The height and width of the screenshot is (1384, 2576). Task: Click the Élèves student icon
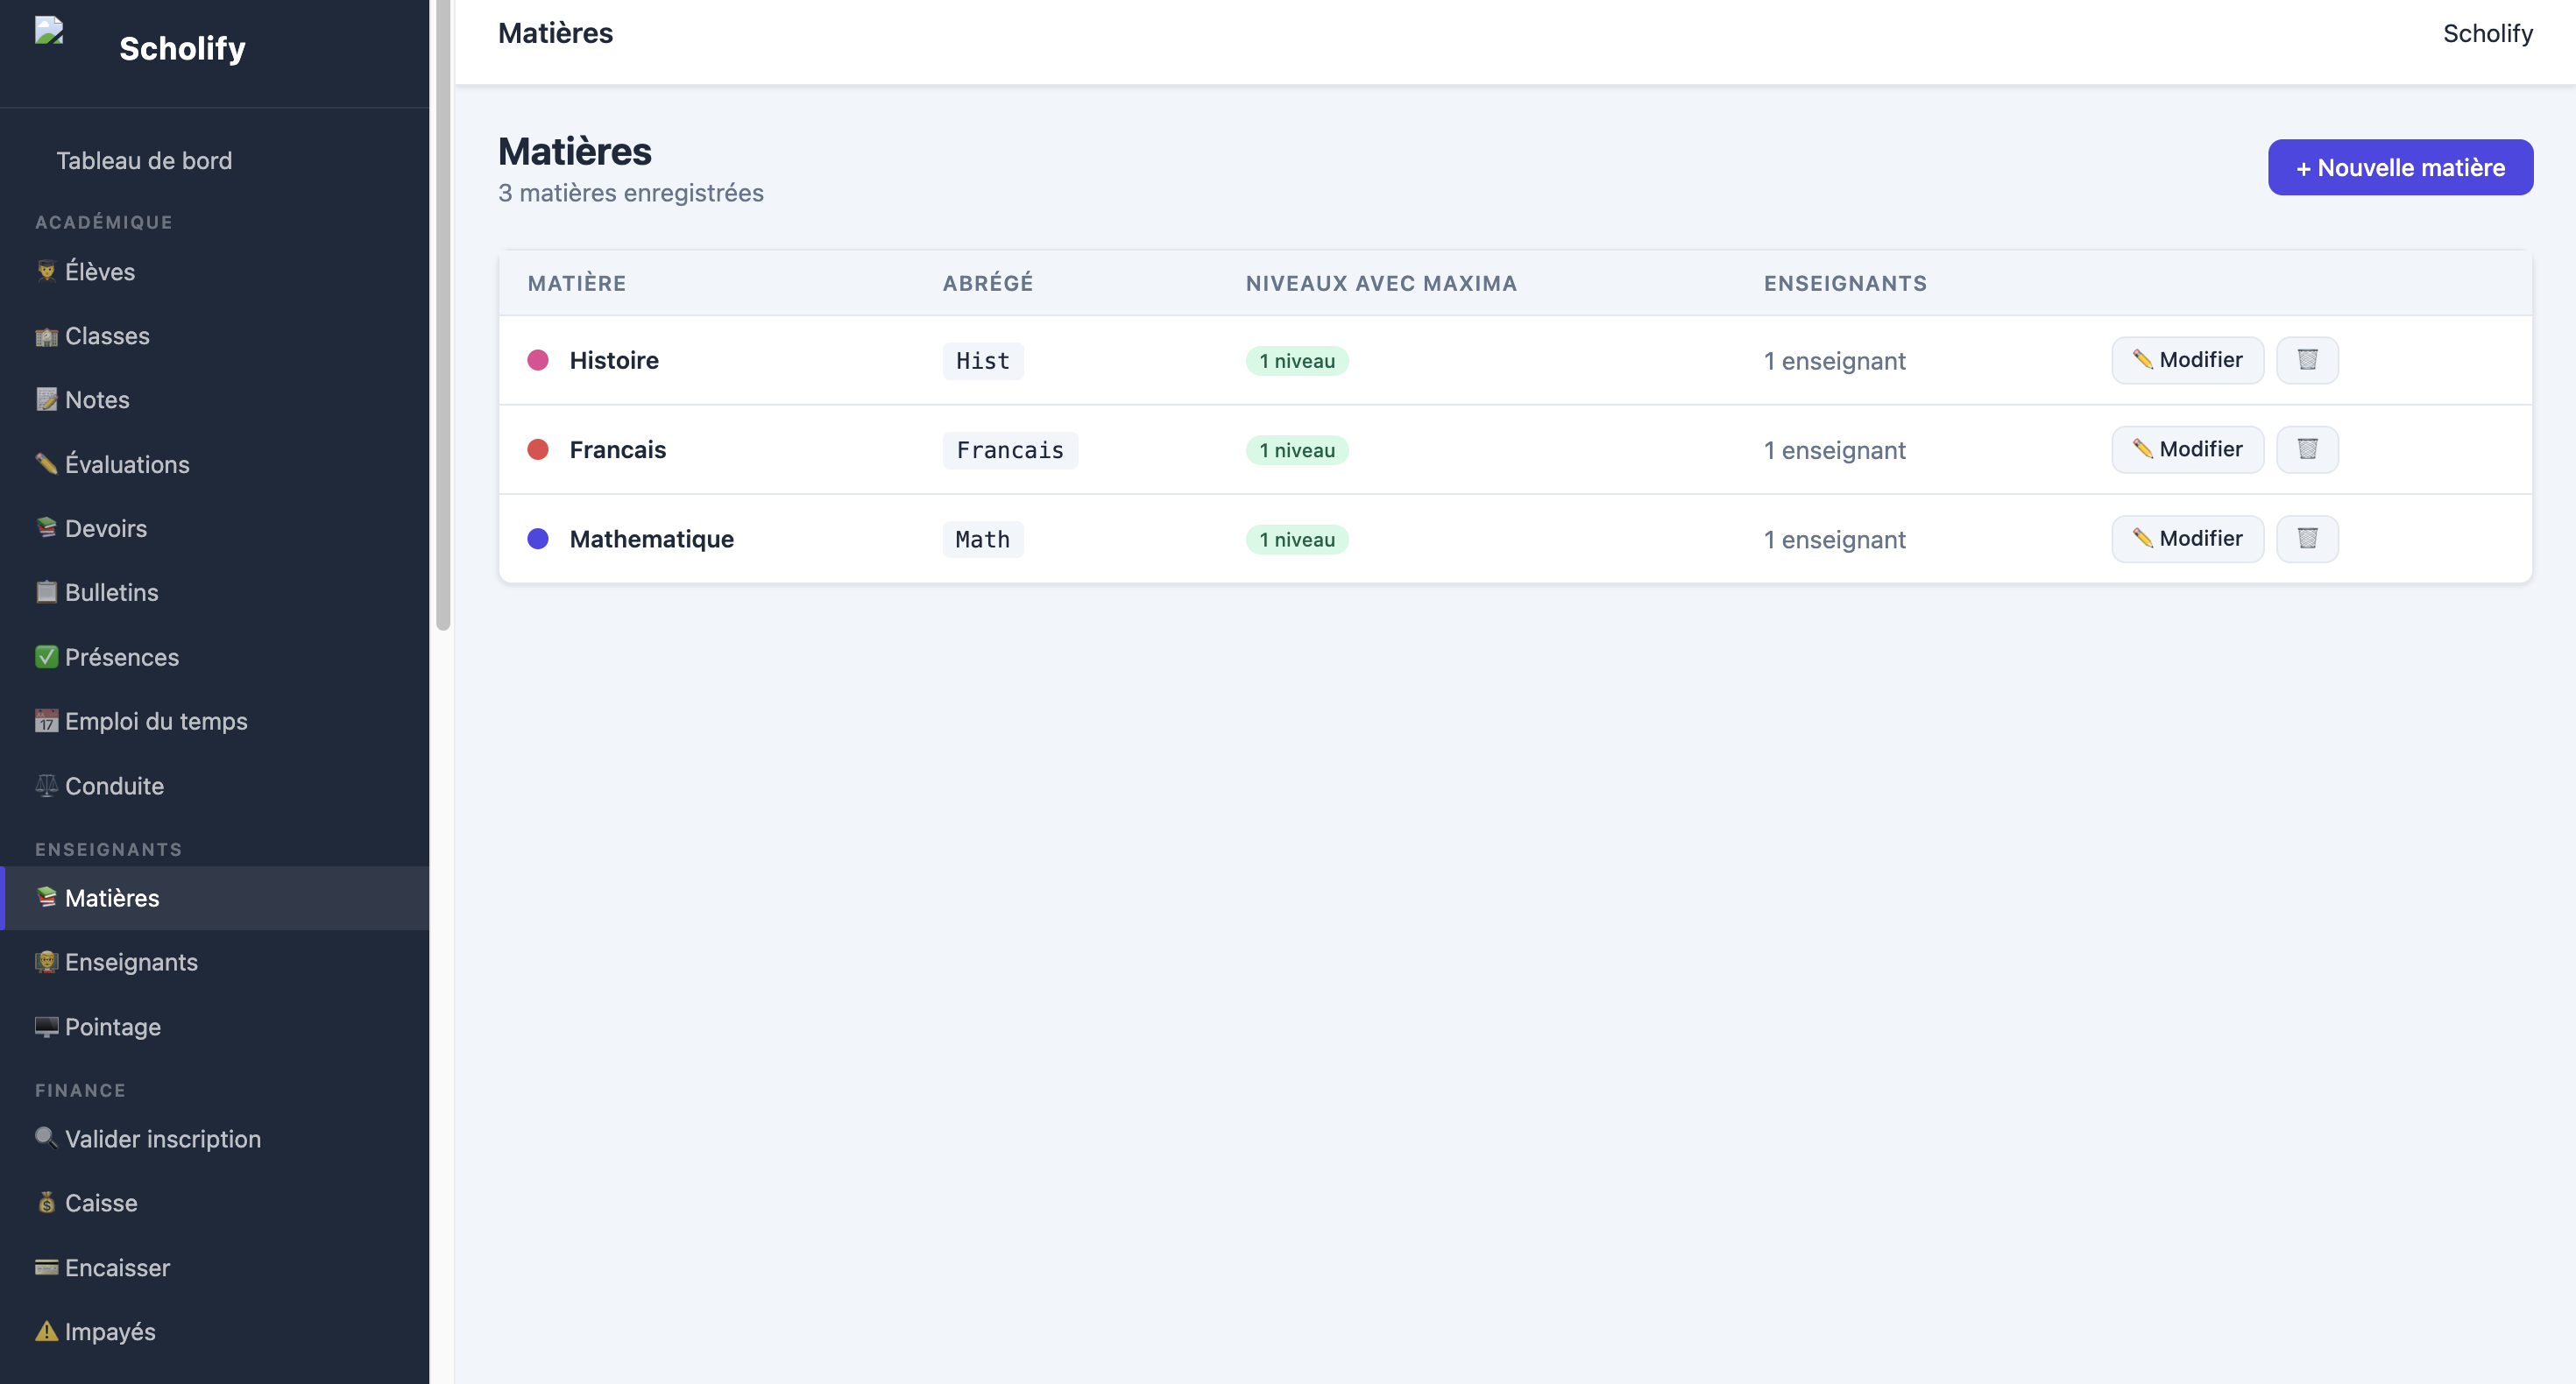[46, 271]
